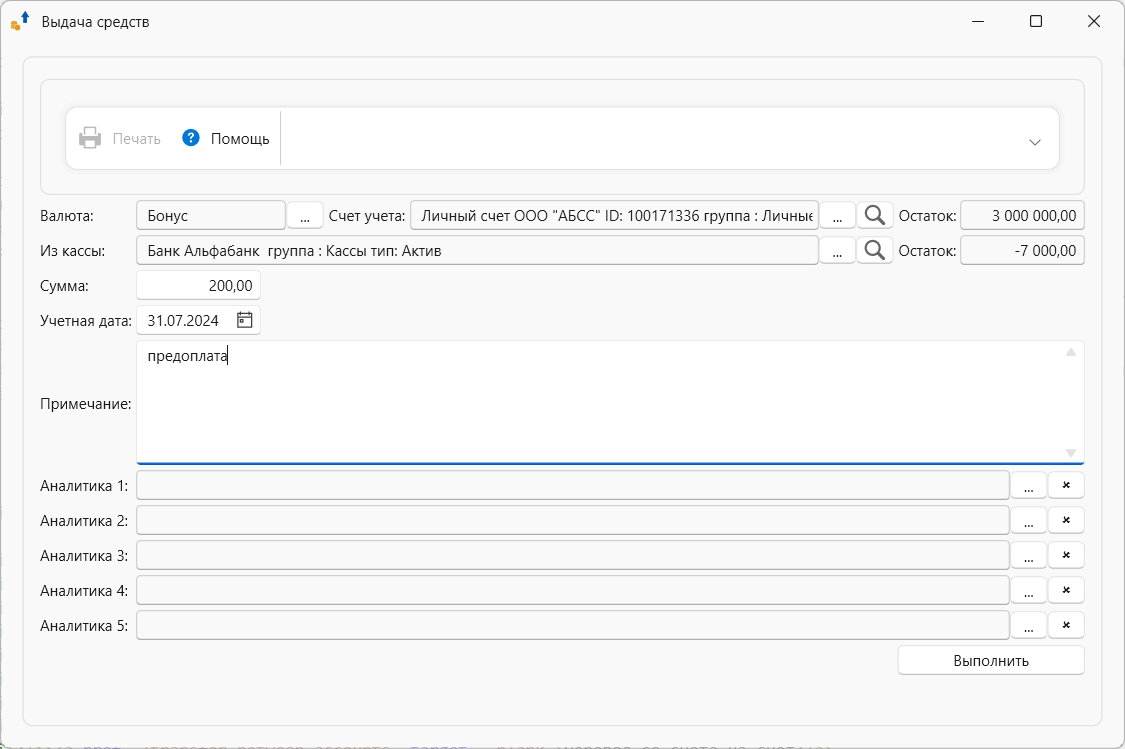Clear Аналитика 3 with x button
The height and width of the screenshot is (749, 1125).
coord(1066,555)
